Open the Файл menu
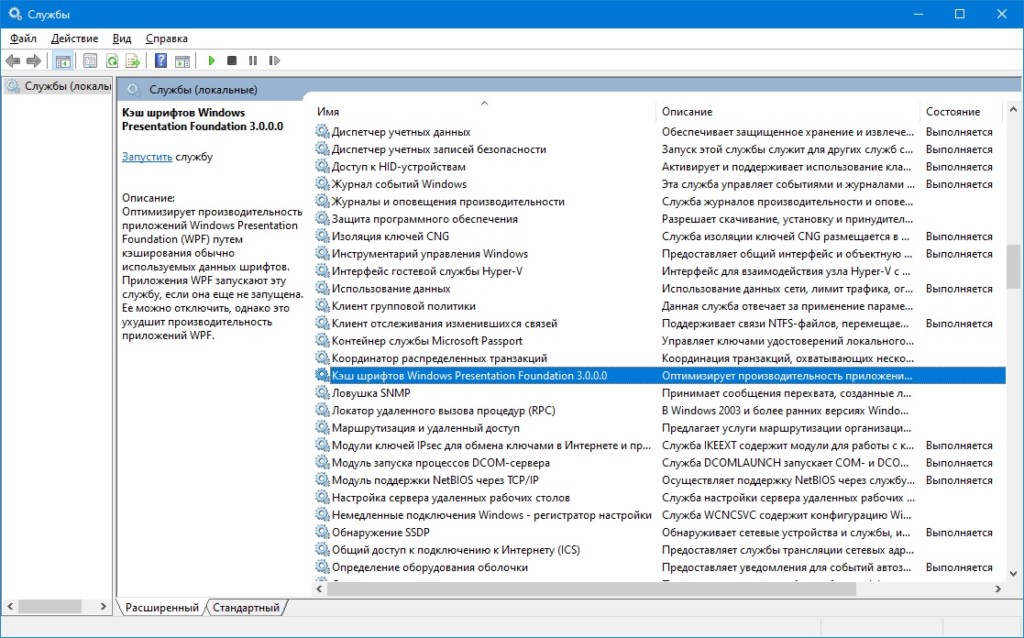 point(24,39)
